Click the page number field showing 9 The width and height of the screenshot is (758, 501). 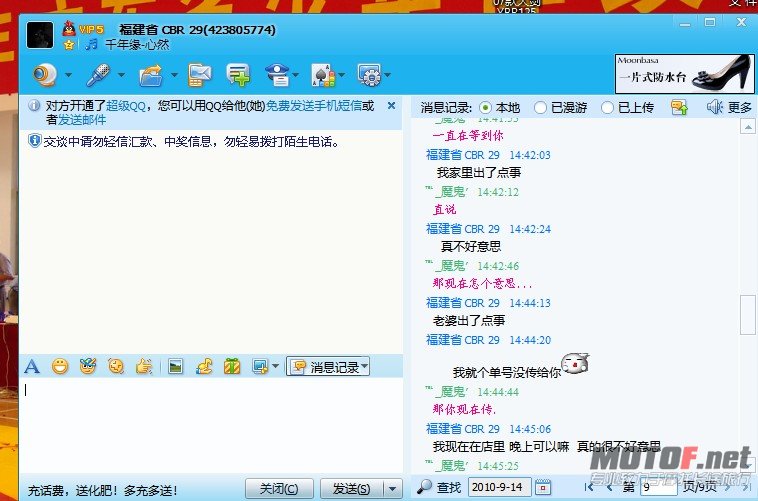point(658,487)
